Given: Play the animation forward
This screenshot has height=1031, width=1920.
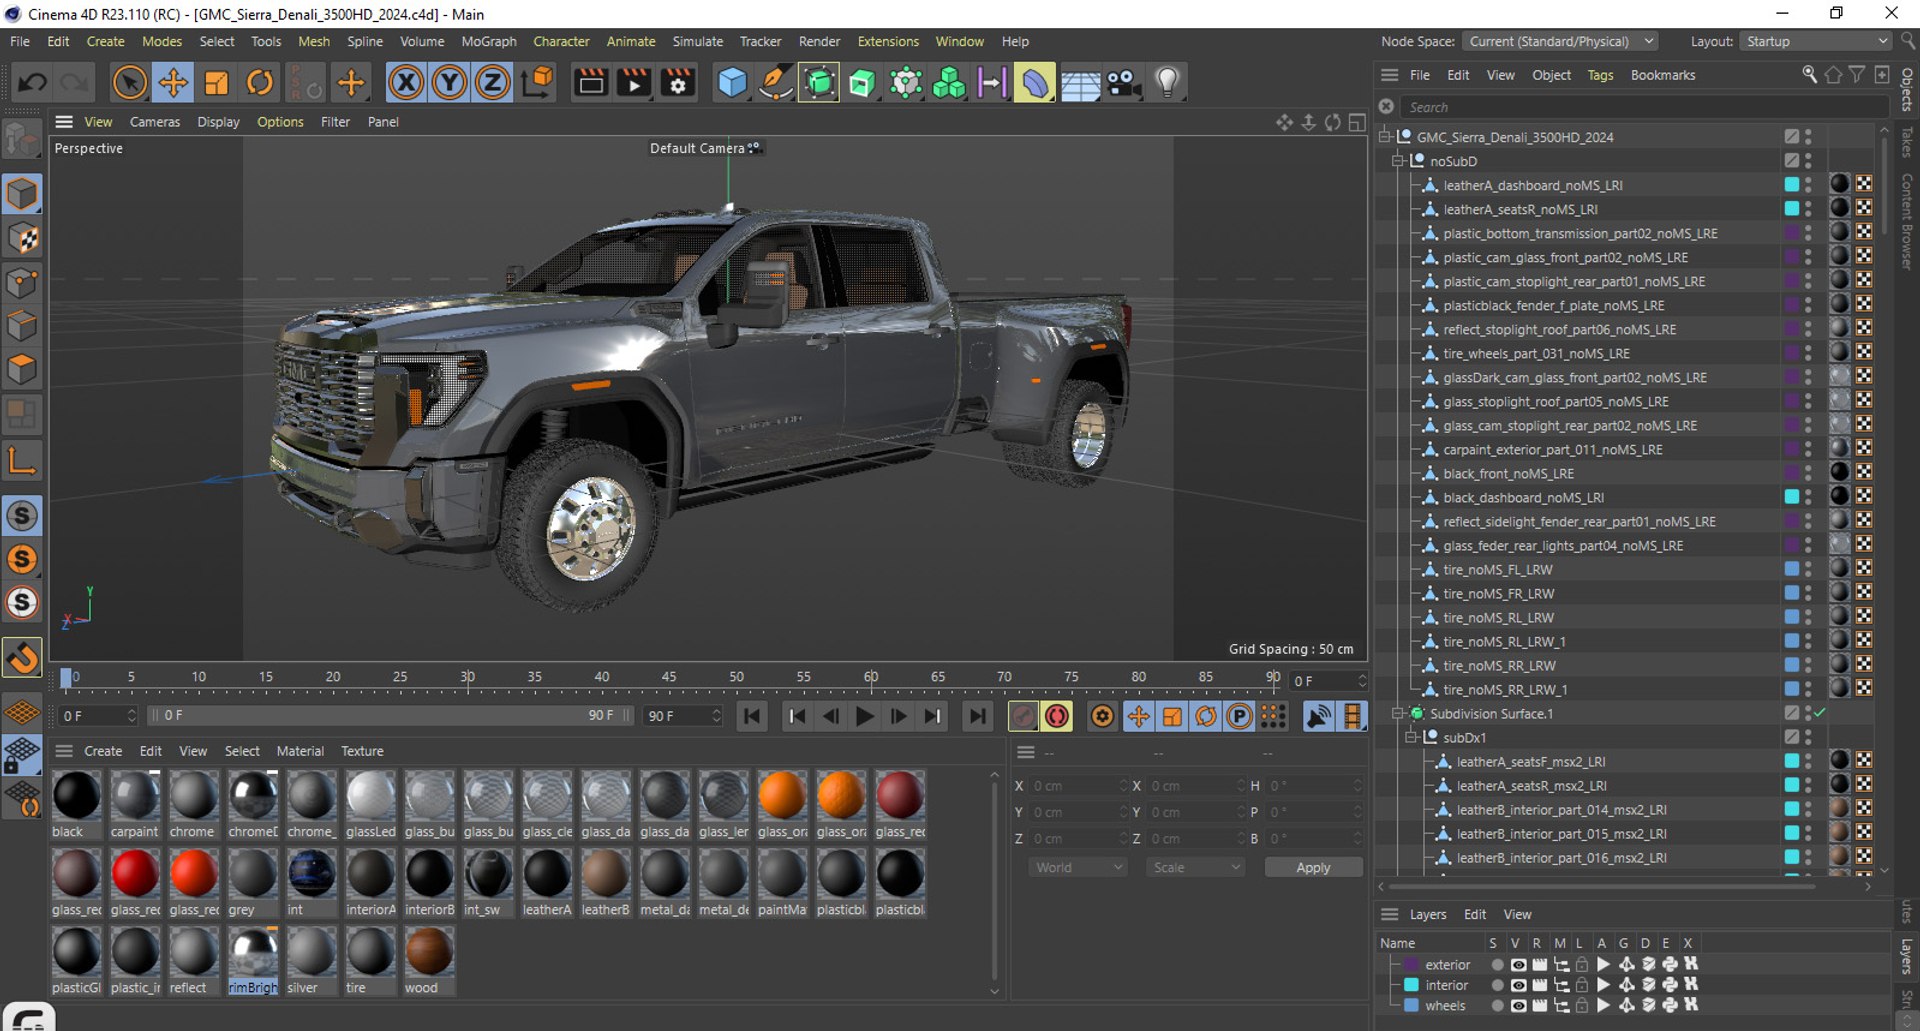Looking at the screenshot, I should 865,716.
